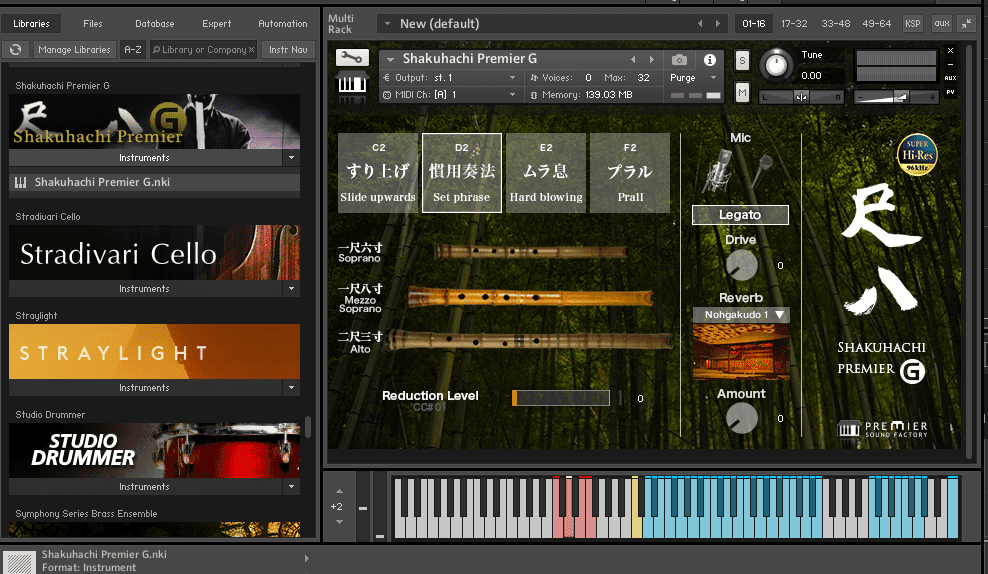This screenshot has height=574, width=988.
Task: Select previous multi rack preset arrow
Action: 700,23
